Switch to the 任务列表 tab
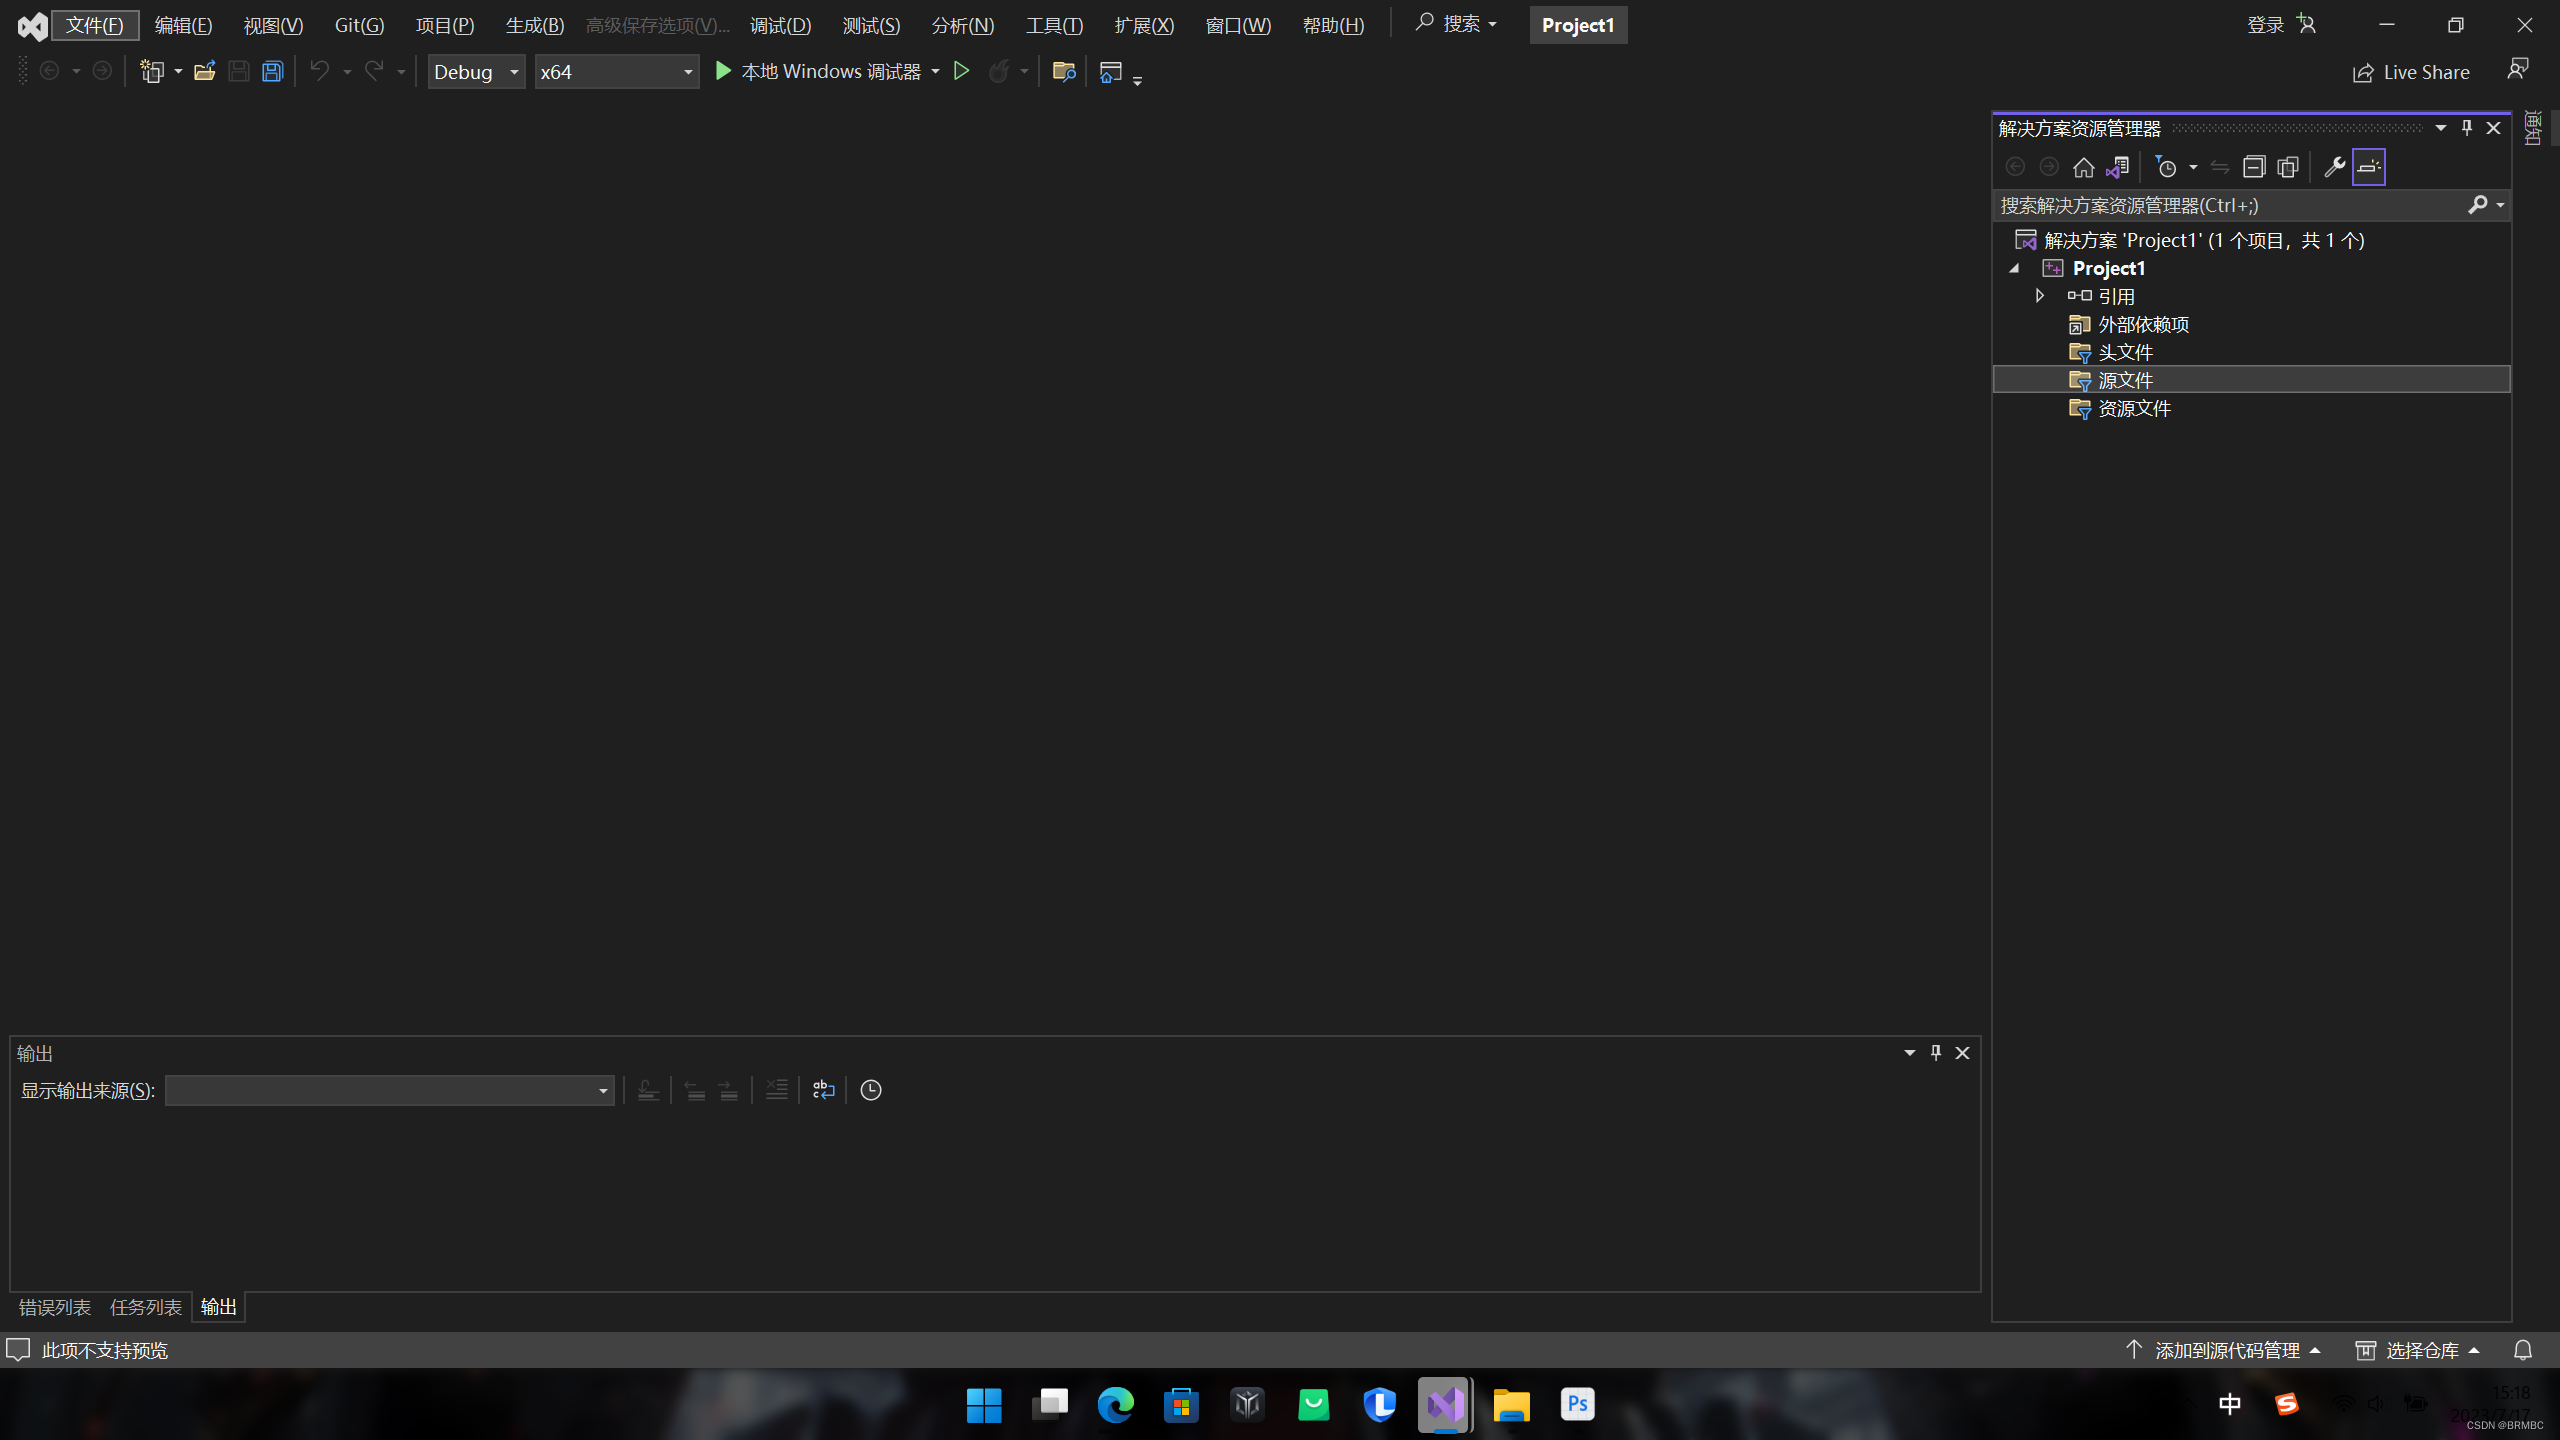This screenshot has height=1440, width=2560. pyautogui.click(x=146, y=1307)
